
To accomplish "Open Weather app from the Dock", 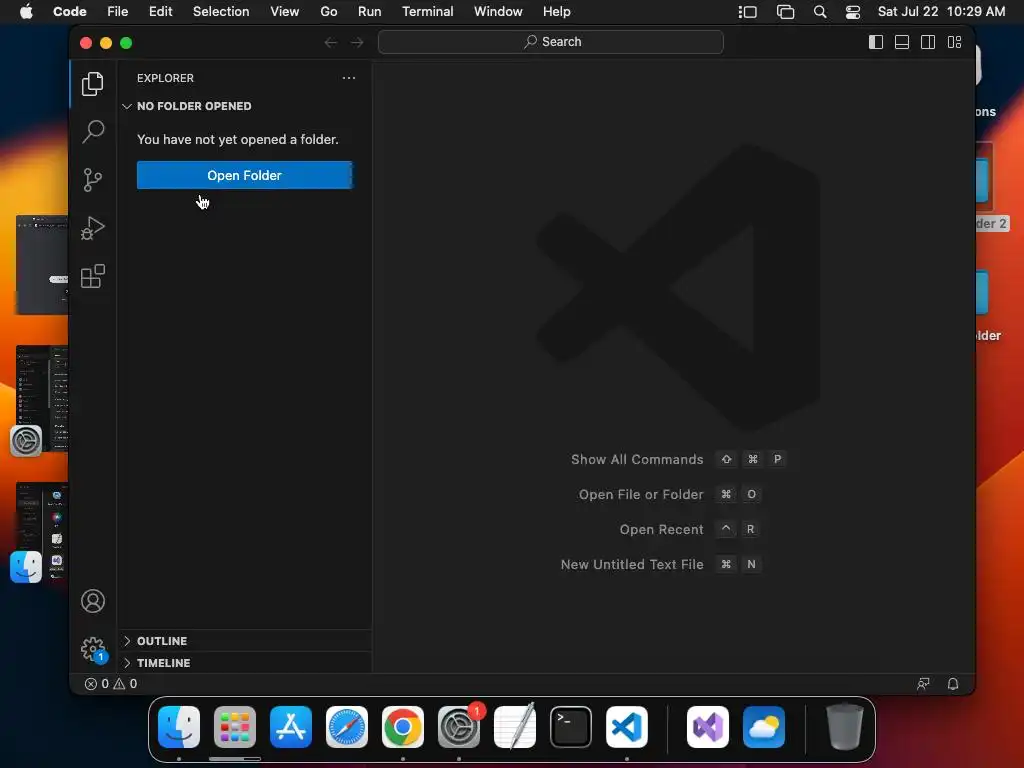I will [764, 726].
